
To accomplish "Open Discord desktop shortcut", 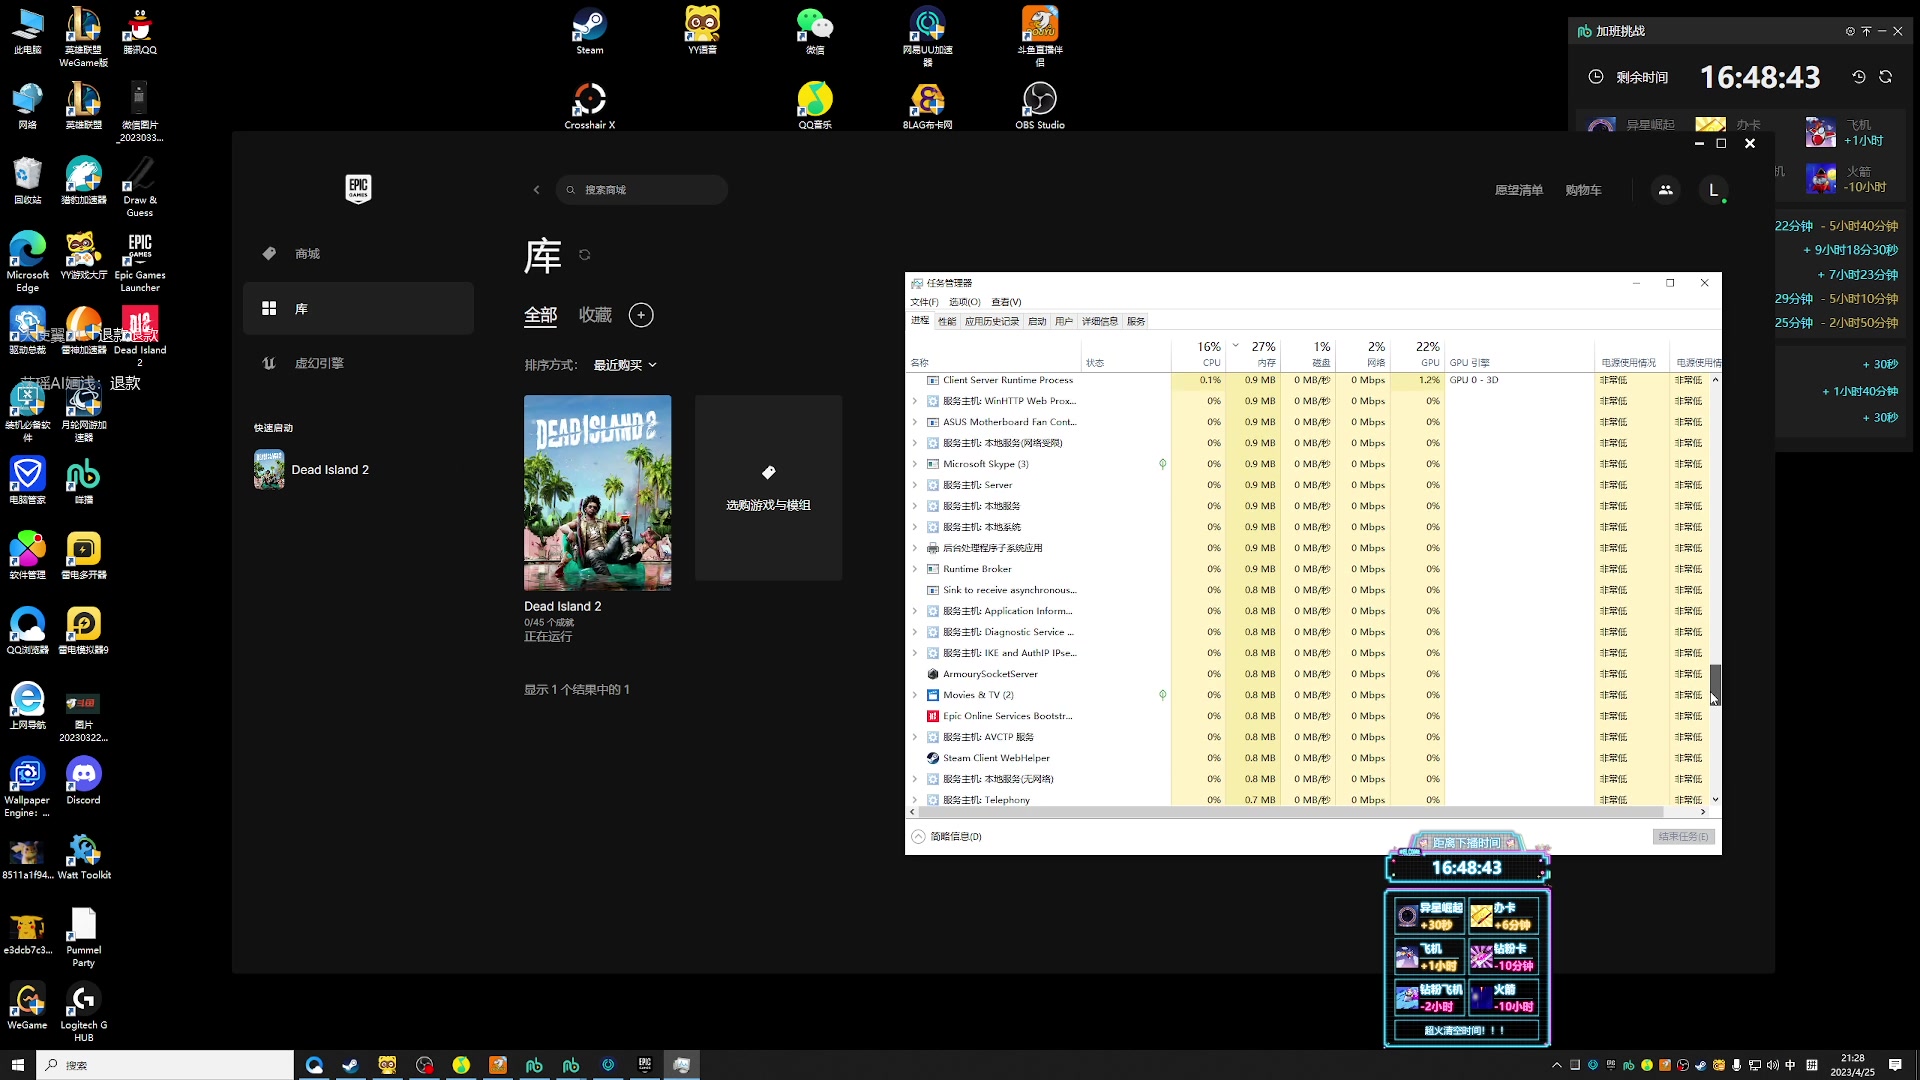I will point(84,781).
